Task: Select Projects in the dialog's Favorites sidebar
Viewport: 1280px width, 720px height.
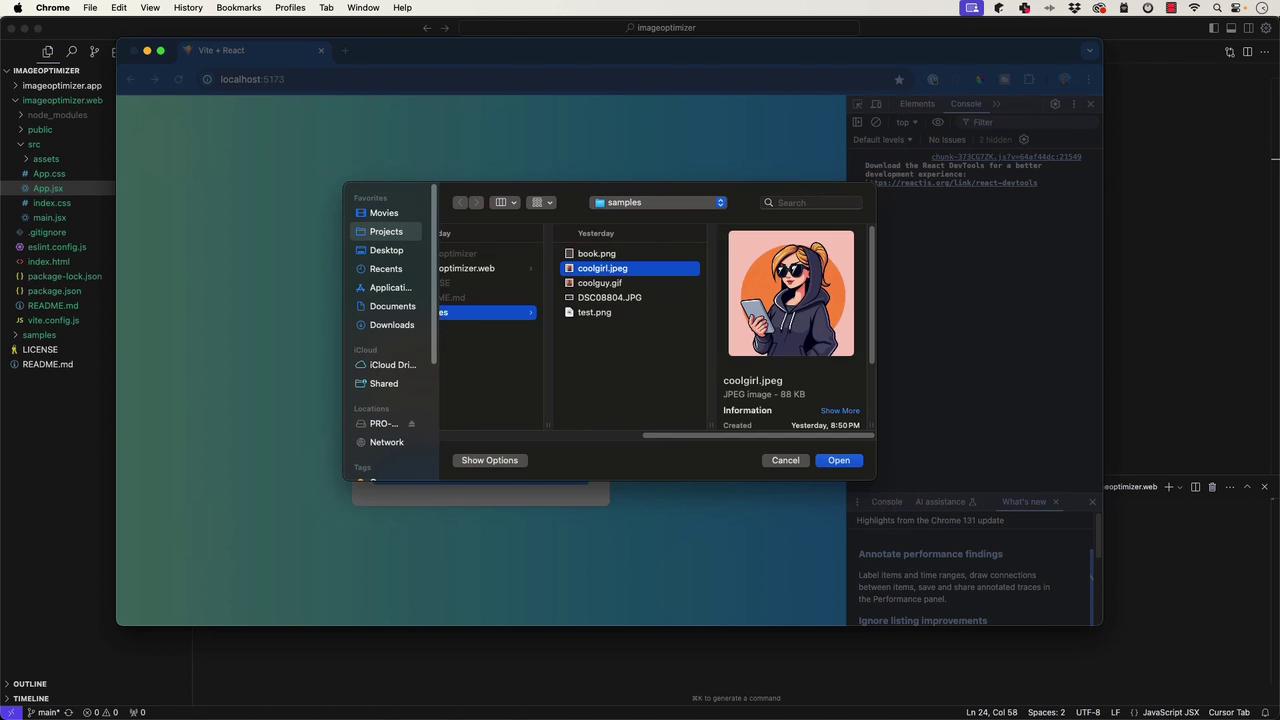Action: (x=386, y=232)
